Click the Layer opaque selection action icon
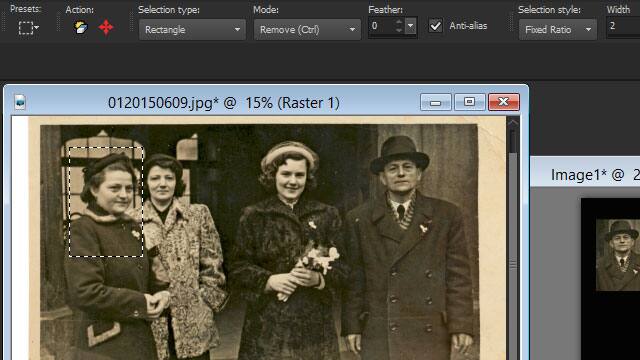 [x=81, y=27]
